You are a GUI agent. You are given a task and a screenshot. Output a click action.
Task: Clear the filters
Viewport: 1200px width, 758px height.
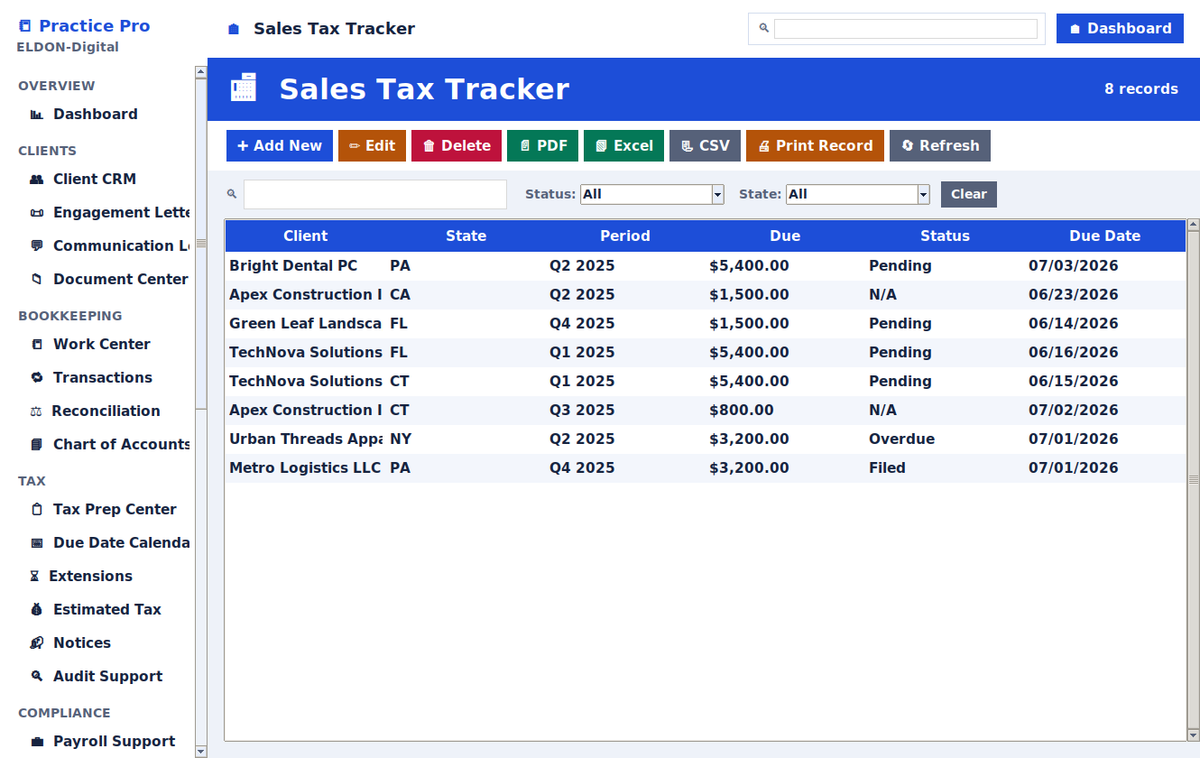point(968,194)
